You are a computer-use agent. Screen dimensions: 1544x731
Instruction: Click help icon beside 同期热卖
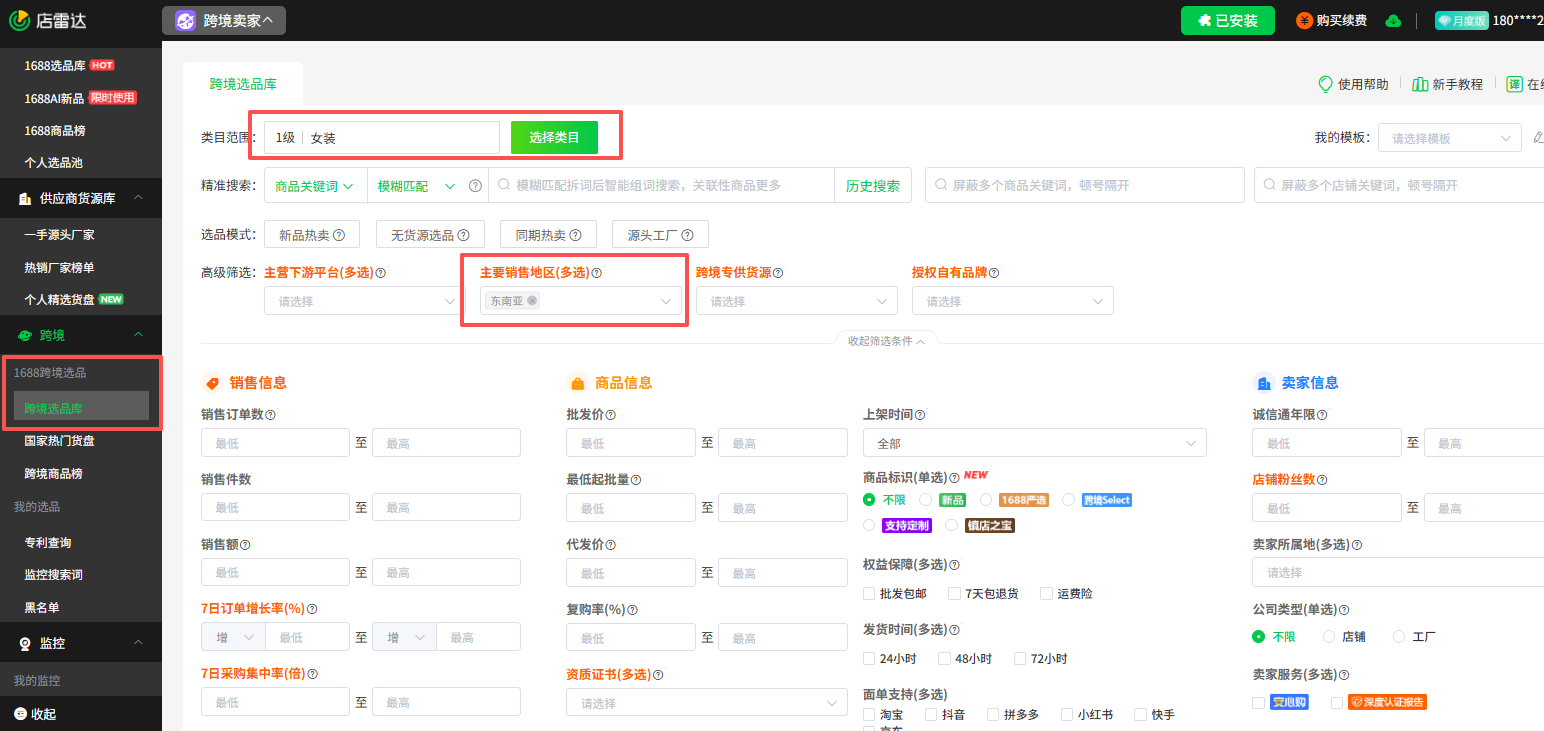[x=576, y=235]
